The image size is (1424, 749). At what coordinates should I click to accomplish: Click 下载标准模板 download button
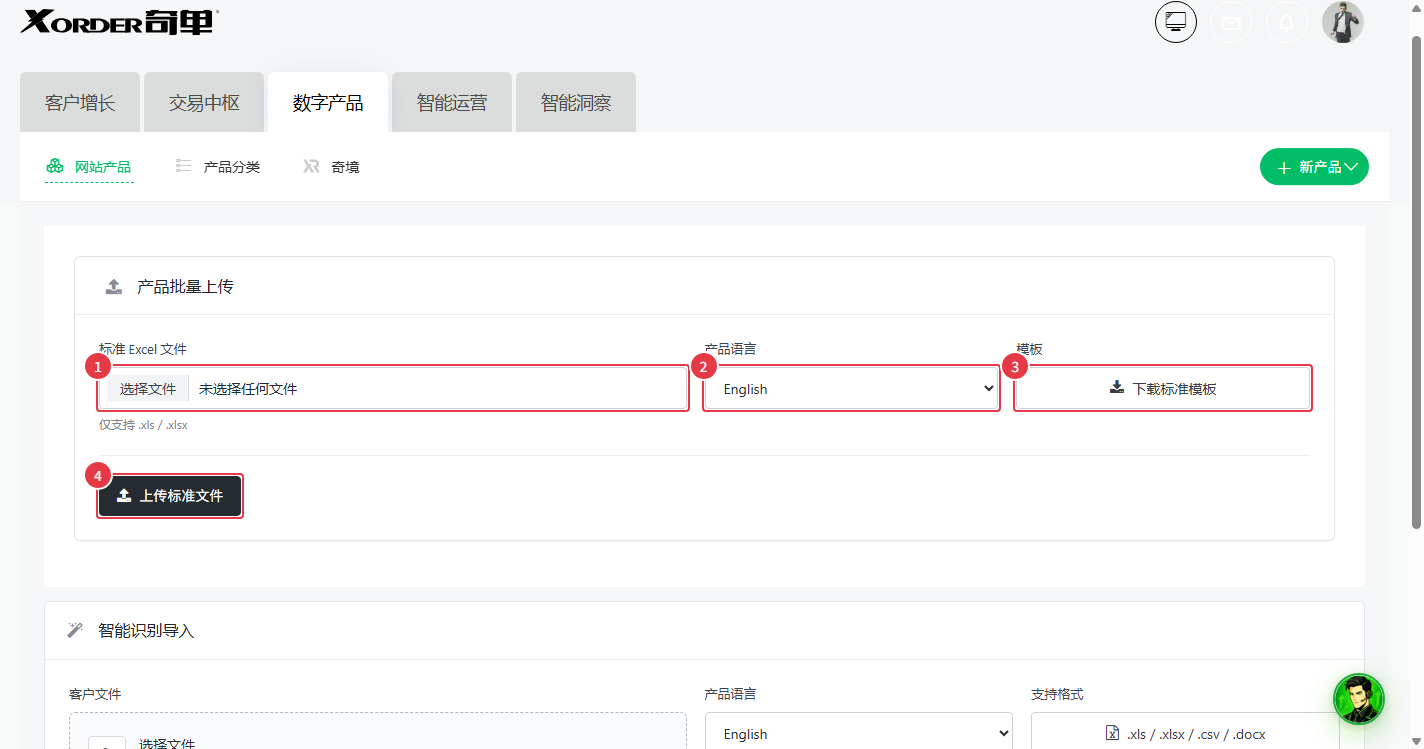(1163, 389)
